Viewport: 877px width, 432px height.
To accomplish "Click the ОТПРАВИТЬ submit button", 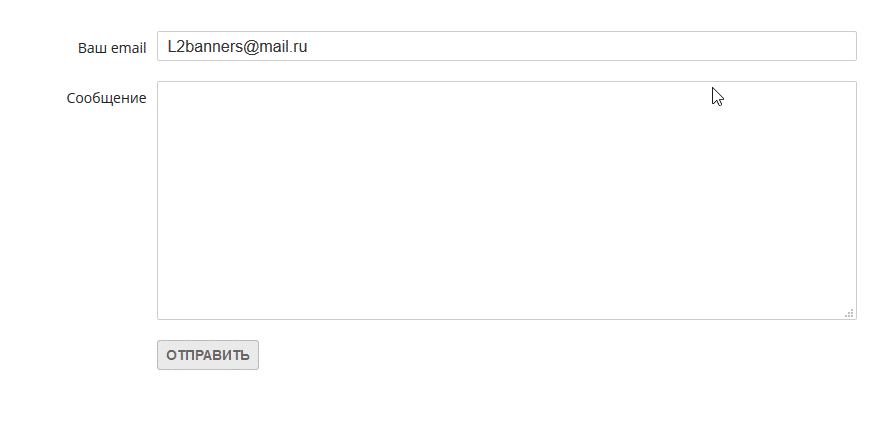I will point(208,355).
